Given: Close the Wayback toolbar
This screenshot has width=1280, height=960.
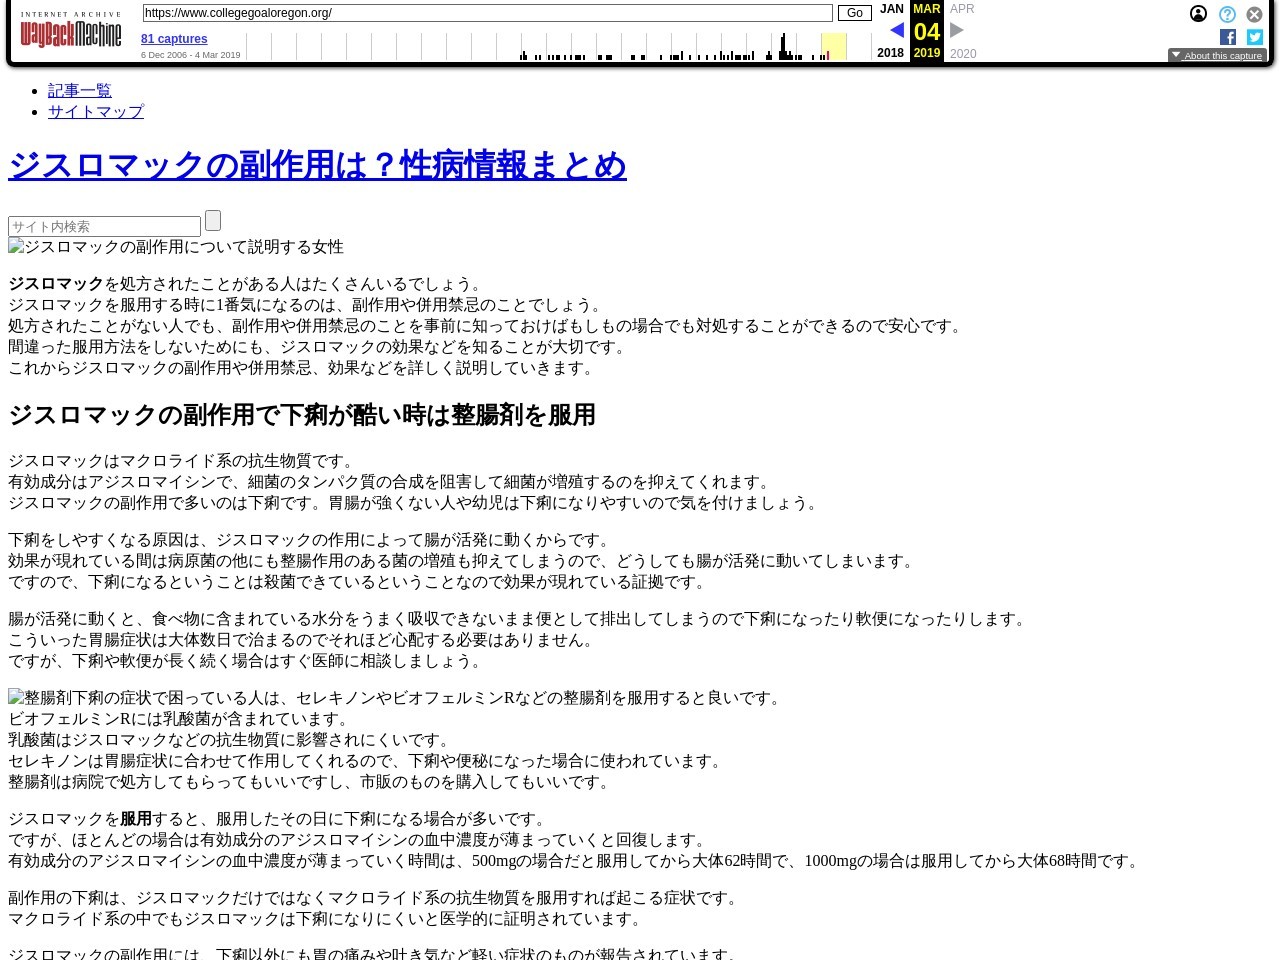Looking at the screenshot, I should pyautogui.click(x=1254, y=15).
